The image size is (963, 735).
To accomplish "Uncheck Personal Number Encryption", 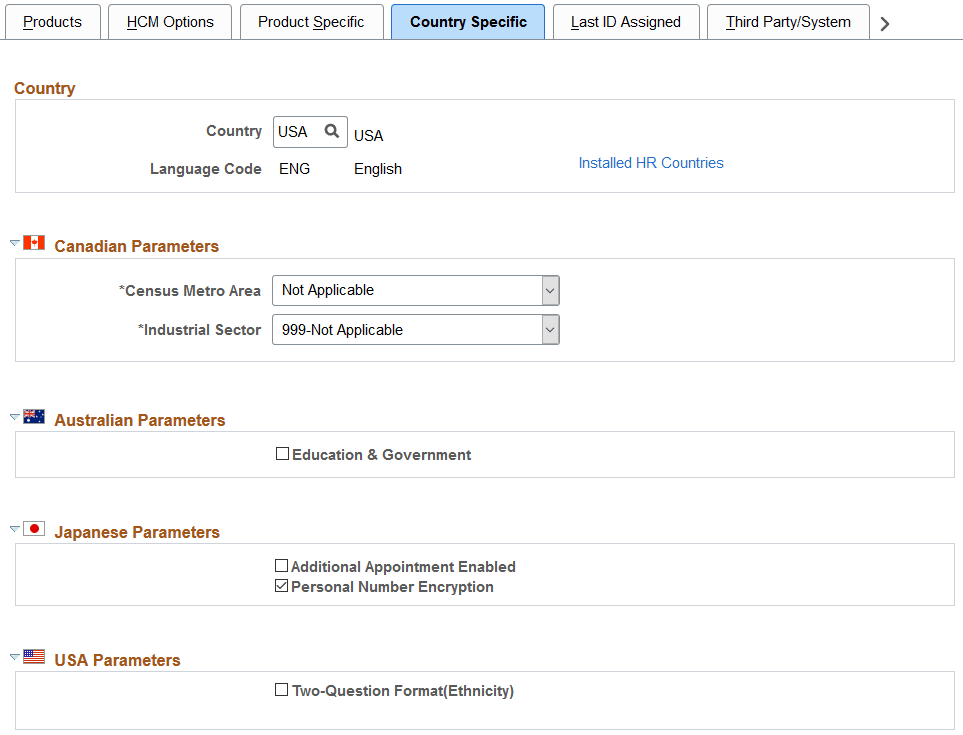I will 281,586.
